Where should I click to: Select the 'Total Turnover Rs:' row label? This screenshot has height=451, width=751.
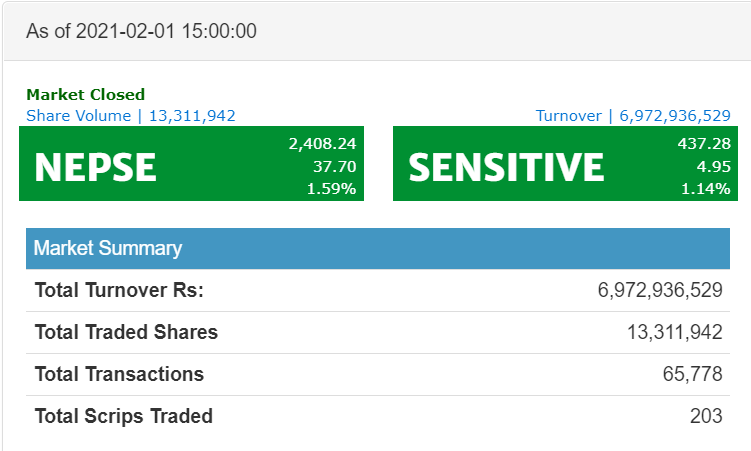coord(119,291)
